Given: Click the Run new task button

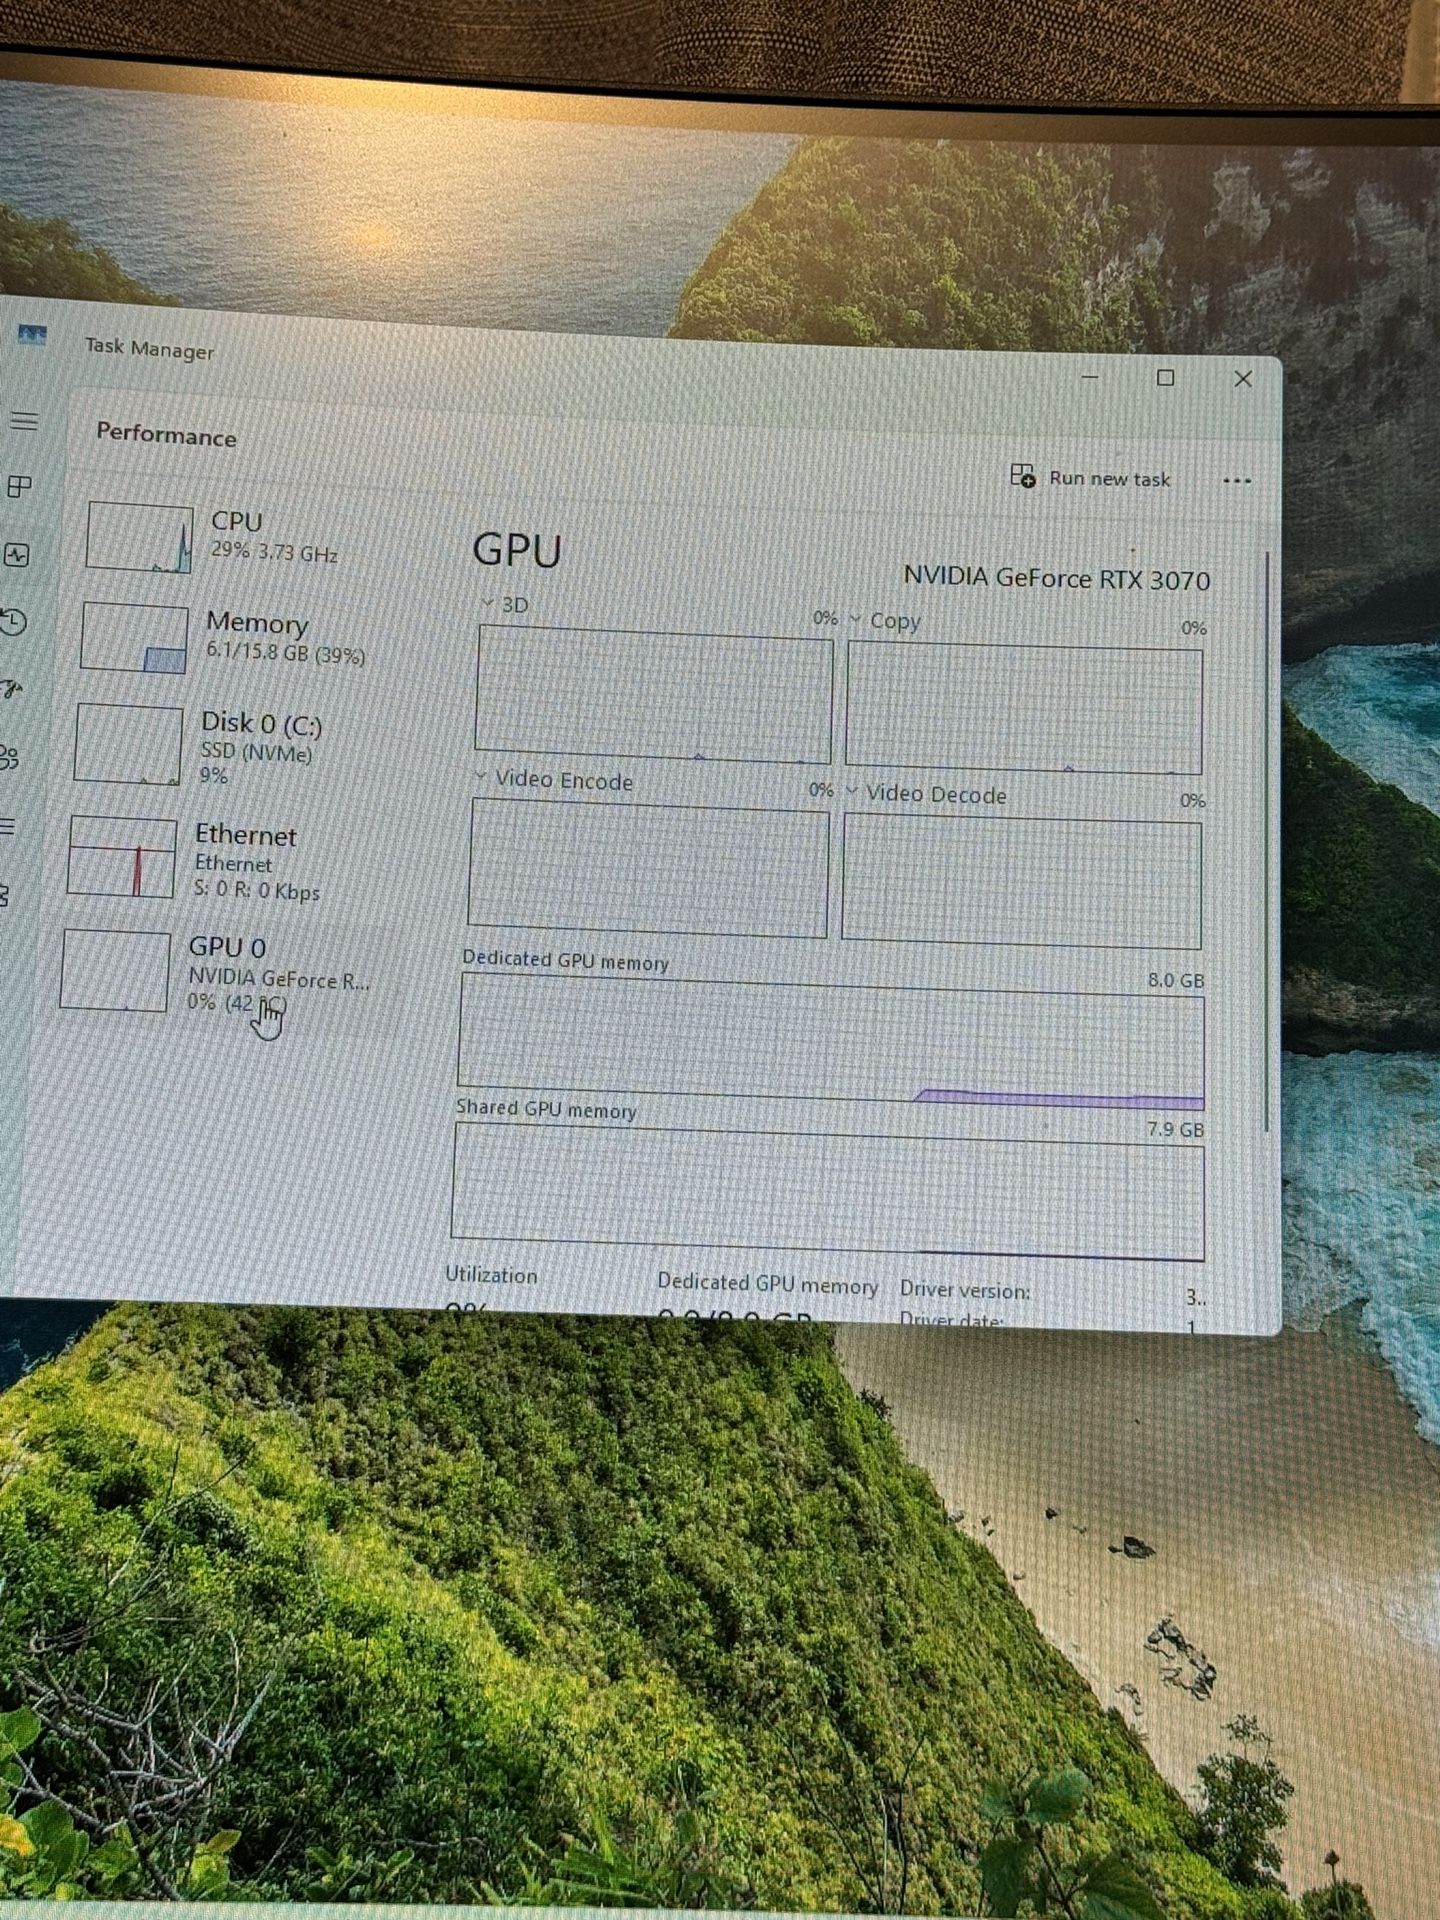Looking at the screenshot, I should [1091, 478].
